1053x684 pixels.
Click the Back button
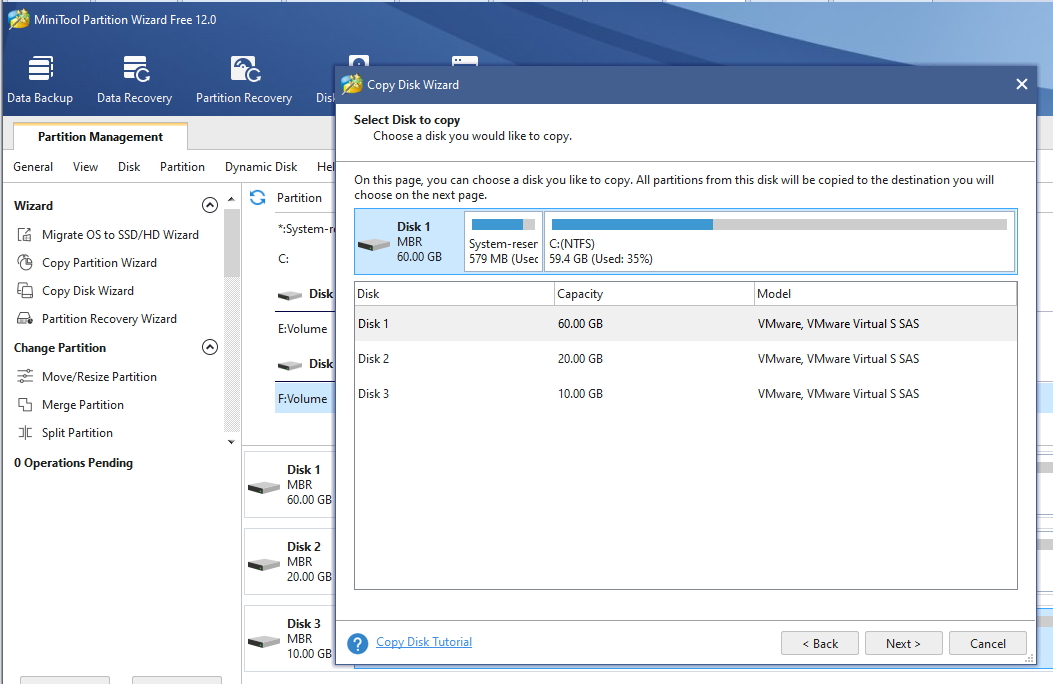(820, 643)
